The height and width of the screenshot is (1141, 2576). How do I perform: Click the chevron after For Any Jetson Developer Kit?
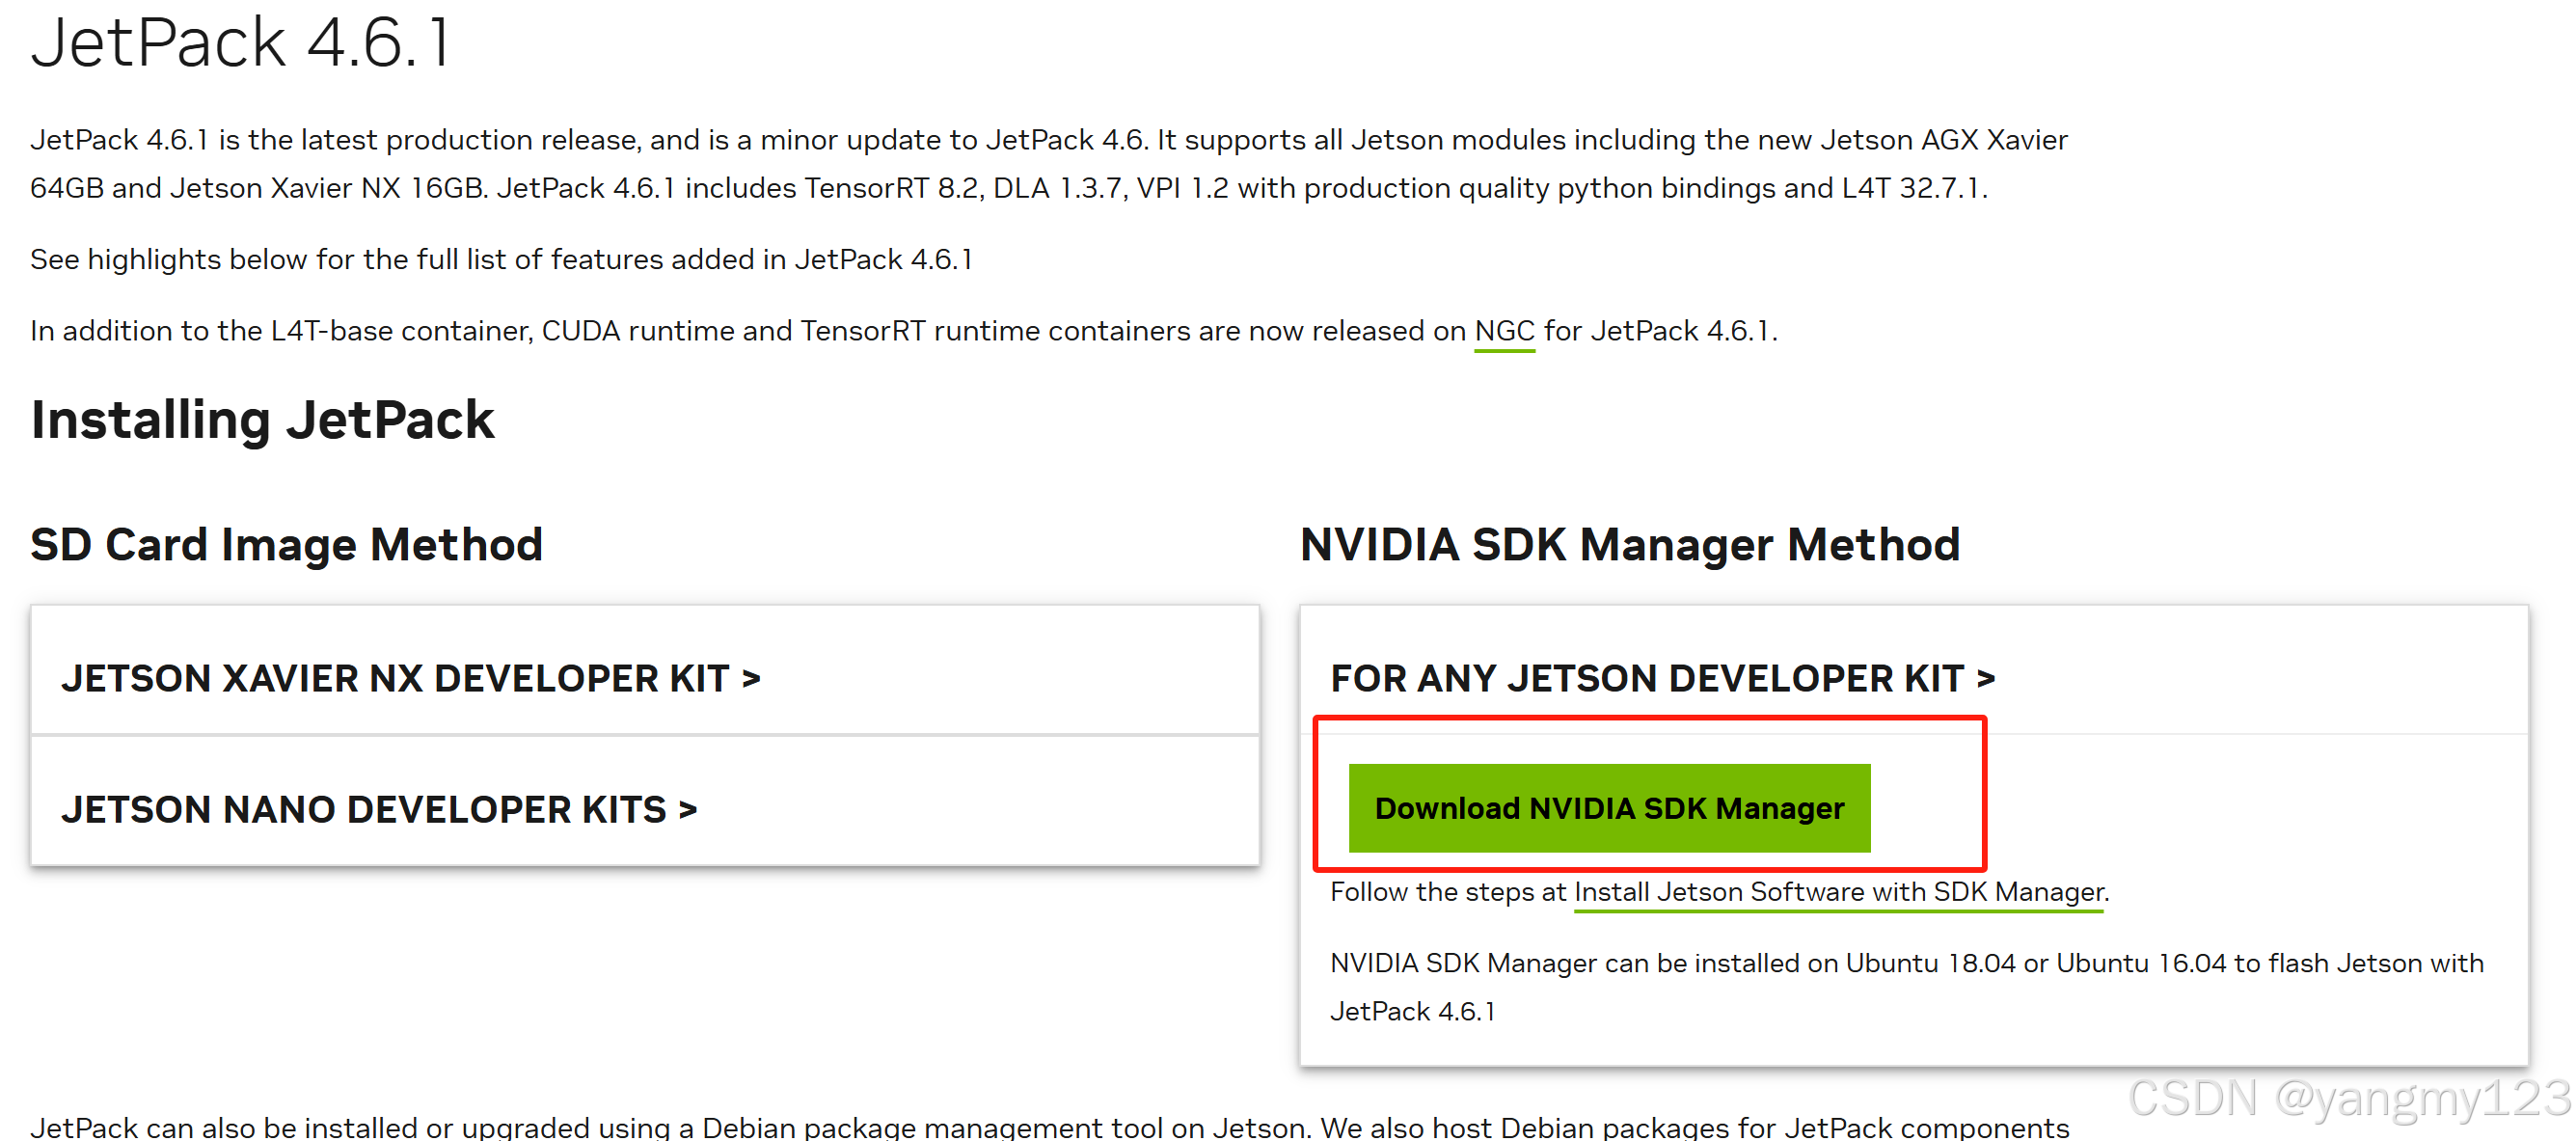(1985, 679)
